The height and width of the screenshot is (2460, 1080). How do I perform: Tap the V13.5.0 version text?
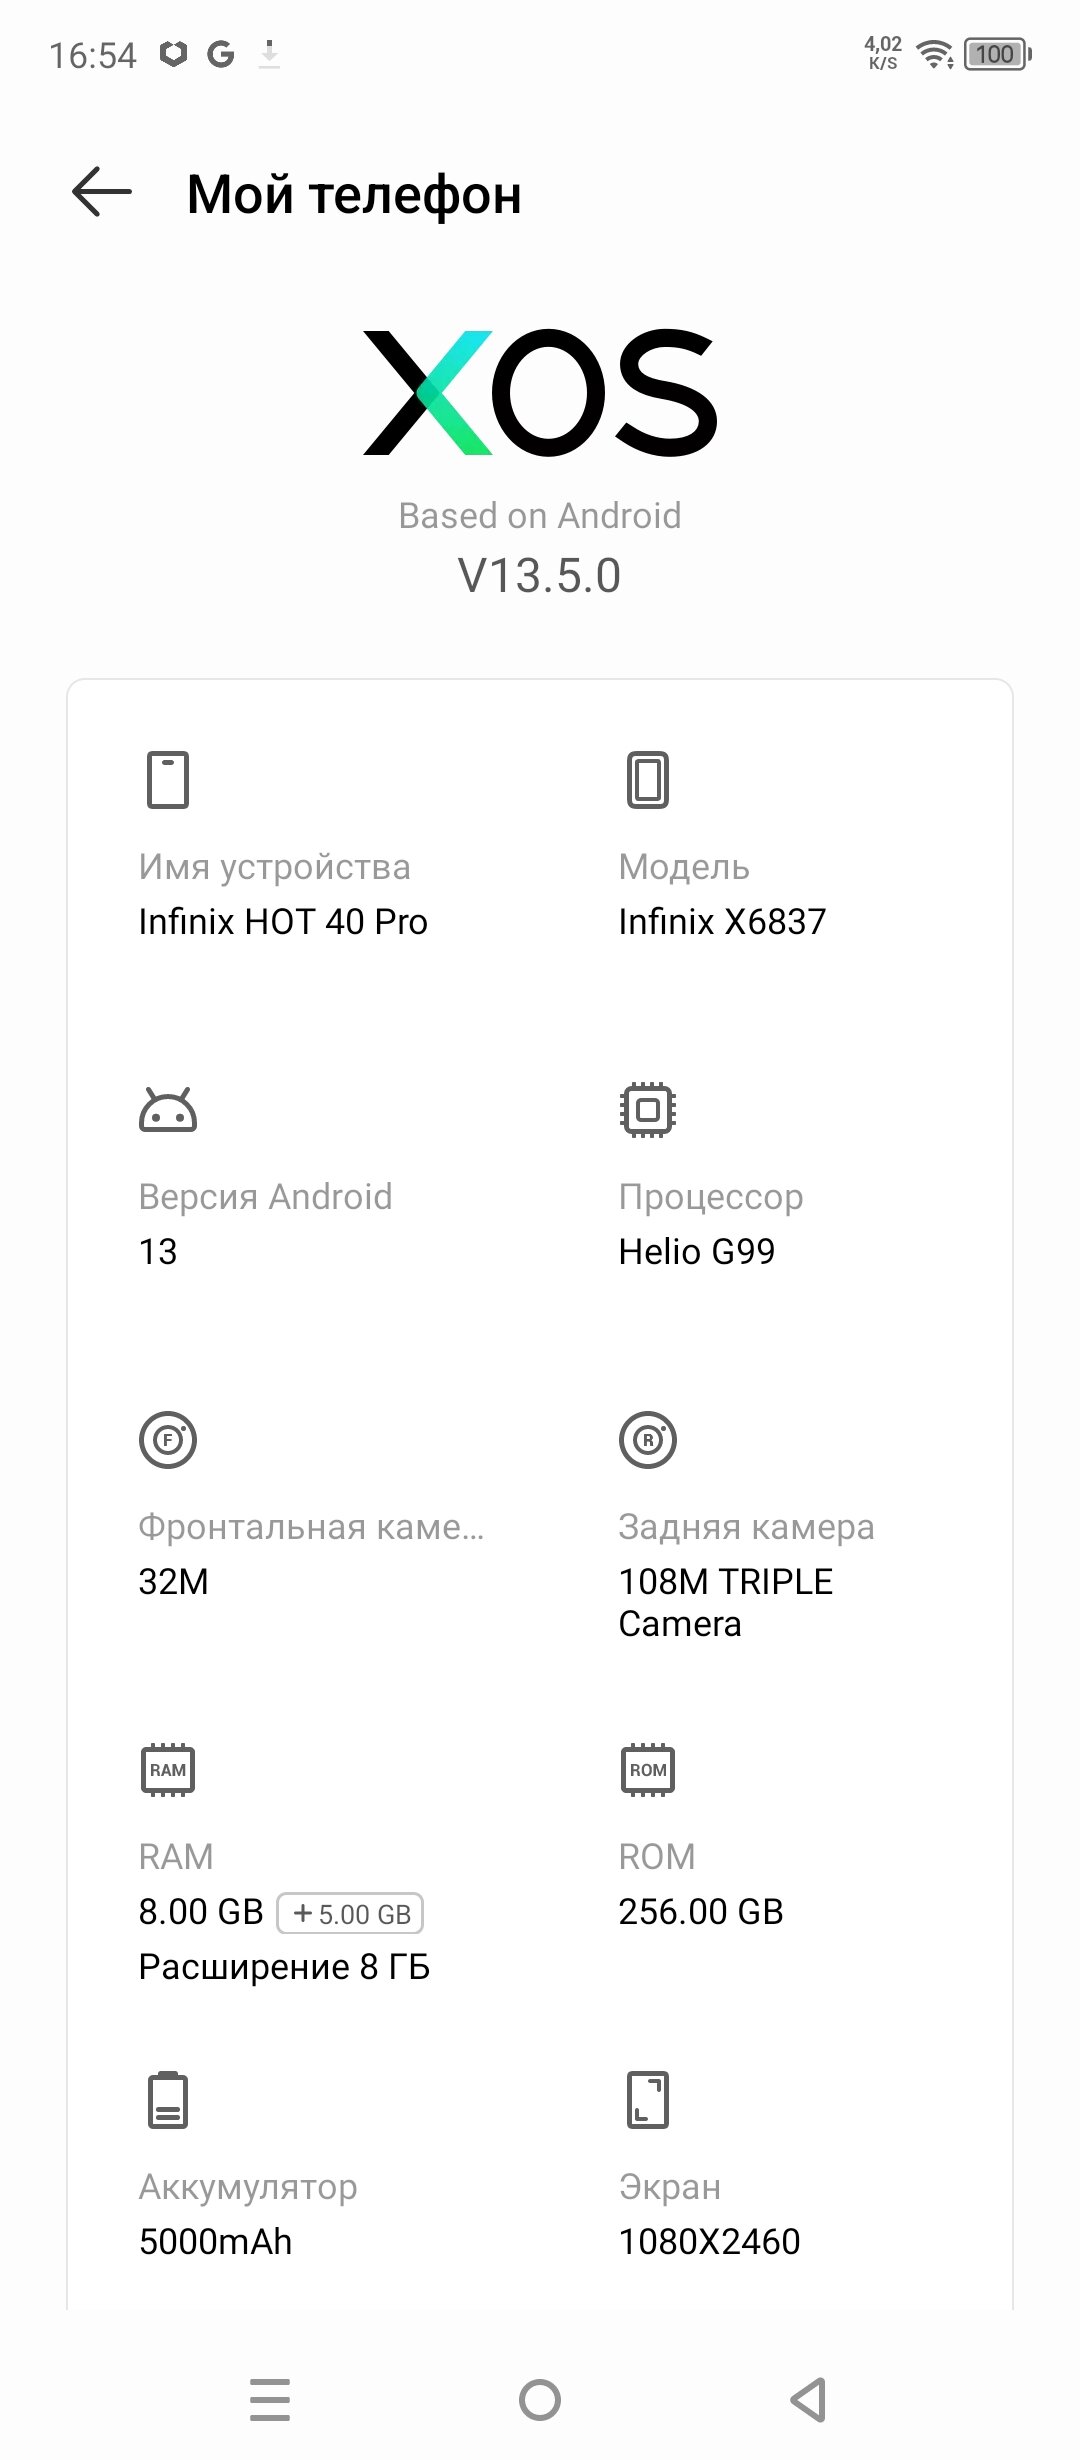pos(540,576)
